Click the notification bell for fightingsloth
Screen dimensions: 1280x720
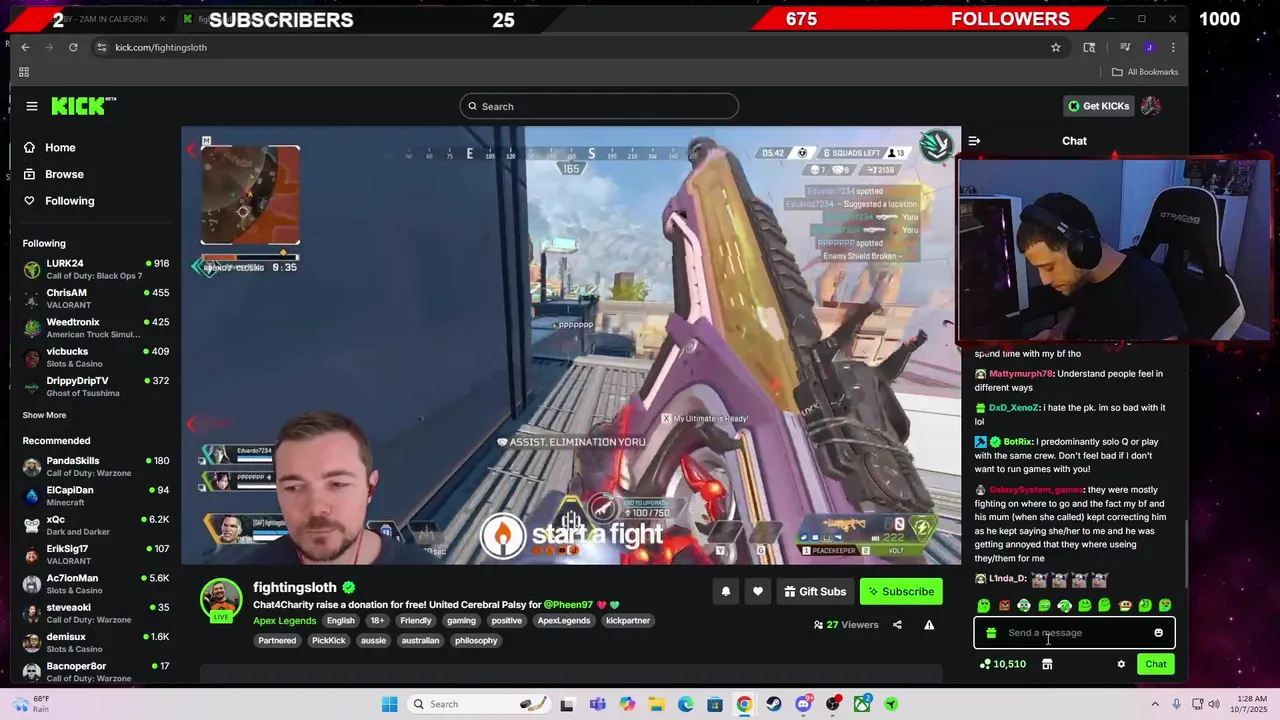726,591
